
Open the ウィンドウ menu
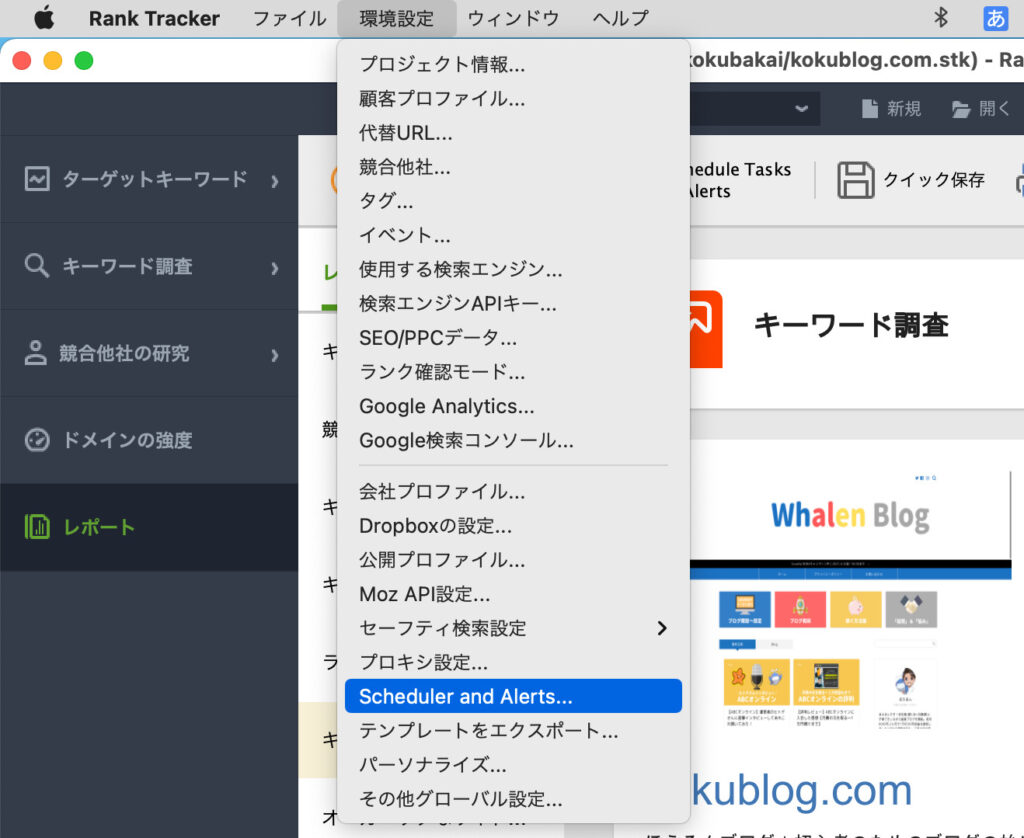tap(513, 18)
